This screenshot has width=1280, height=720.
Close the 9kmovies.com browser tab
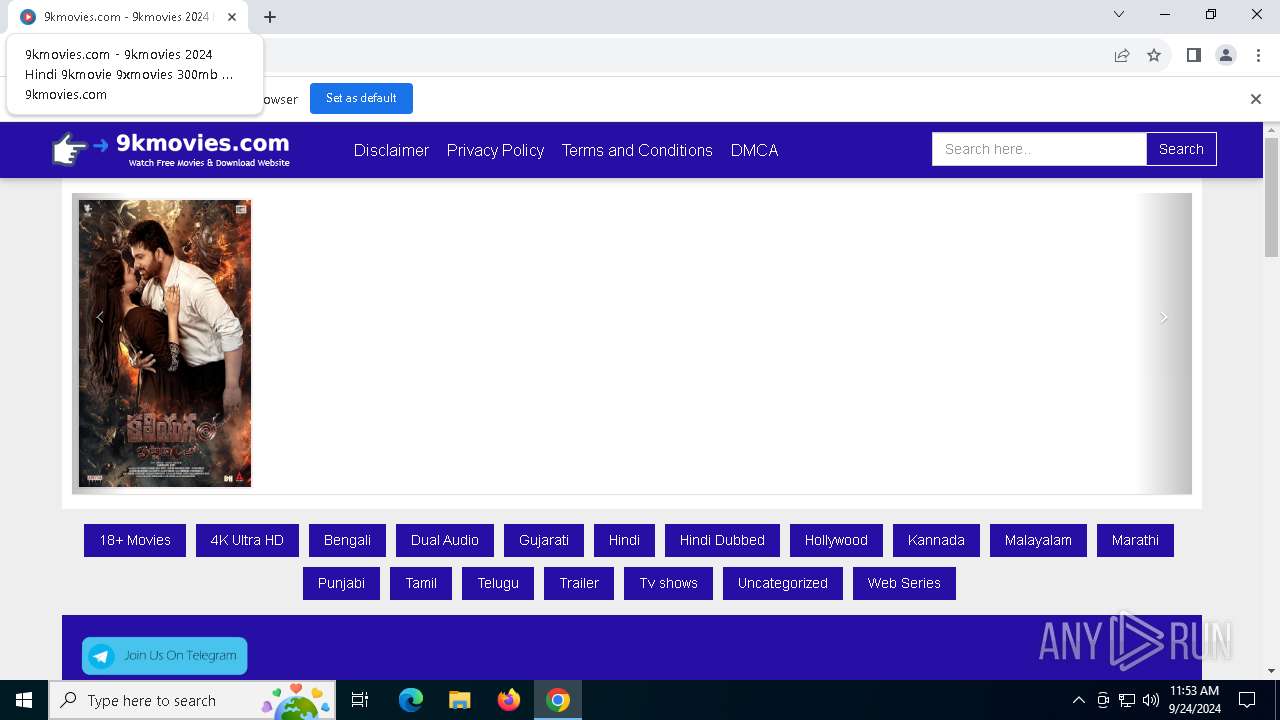click(232, 17)
